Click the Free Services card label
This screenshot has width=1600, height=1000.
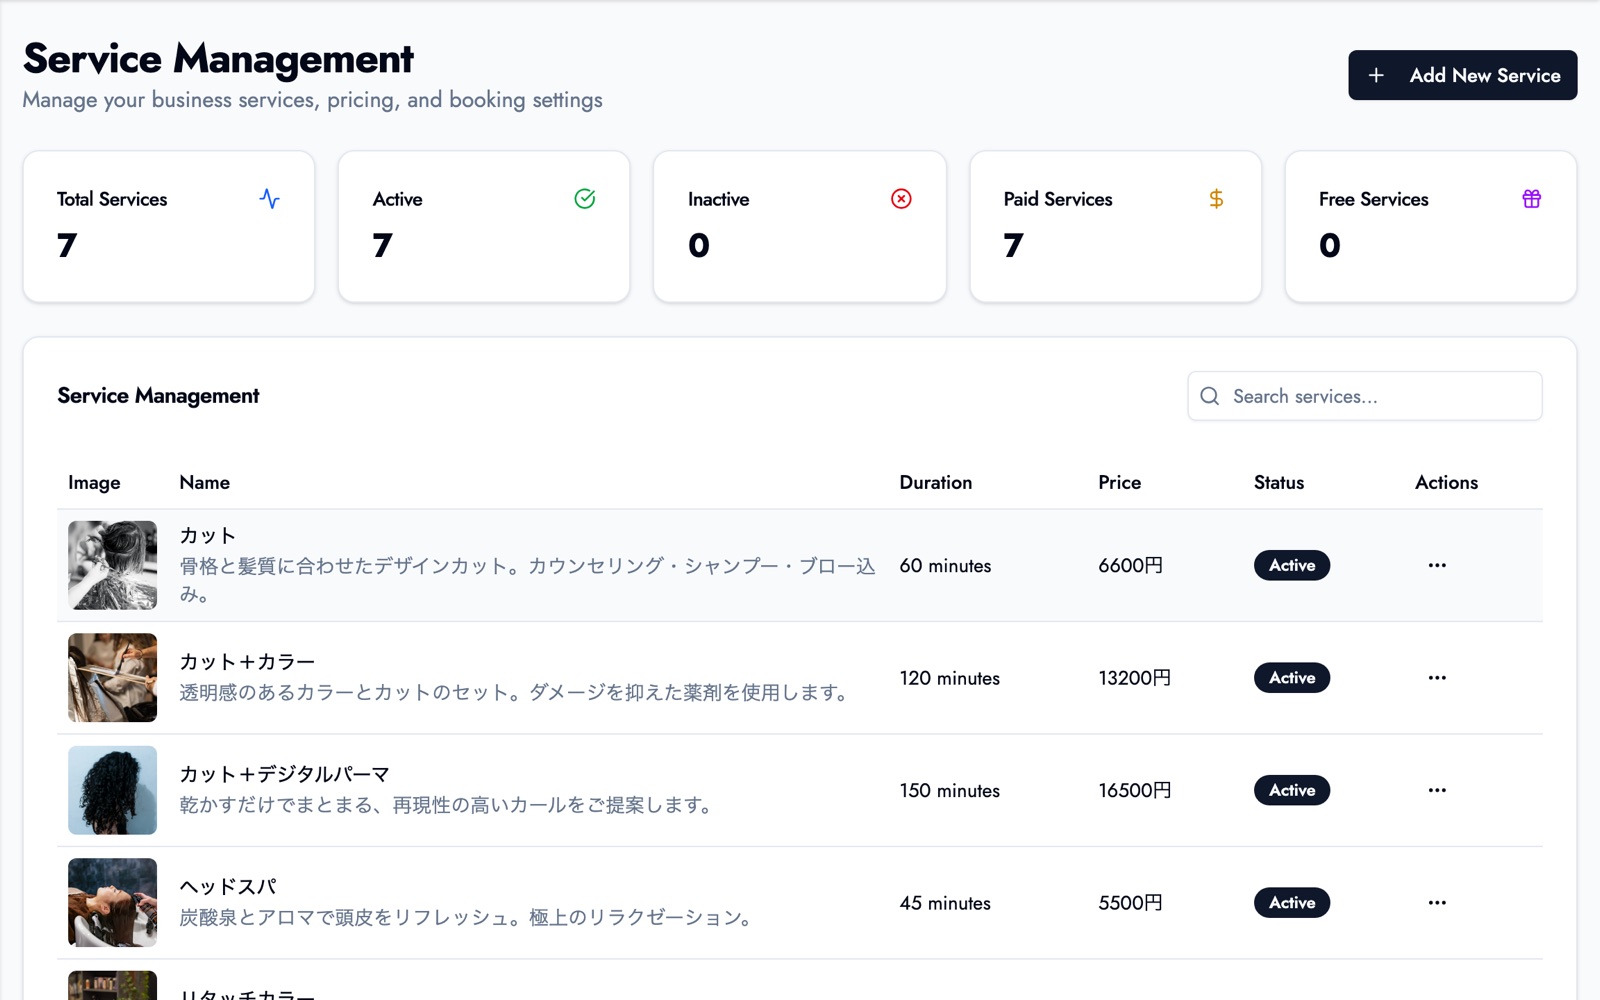(x=1373, y=199)
